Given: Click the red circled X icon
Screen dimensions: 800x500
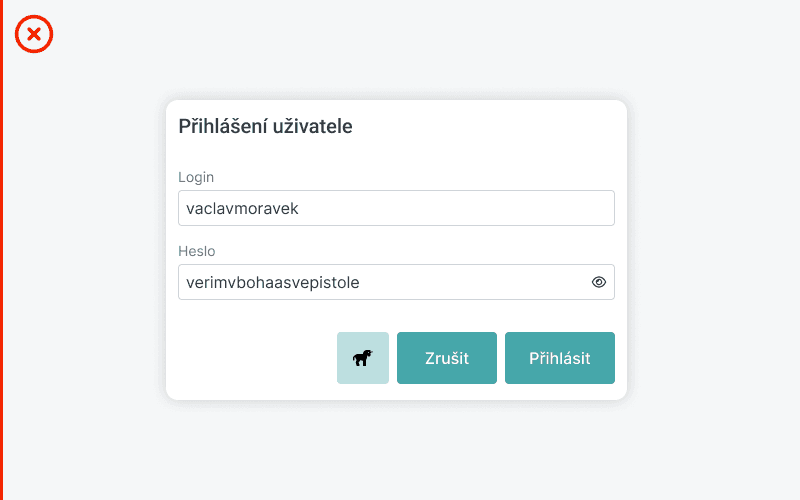Looking at the screenshot, I should (x=34, y=35).
